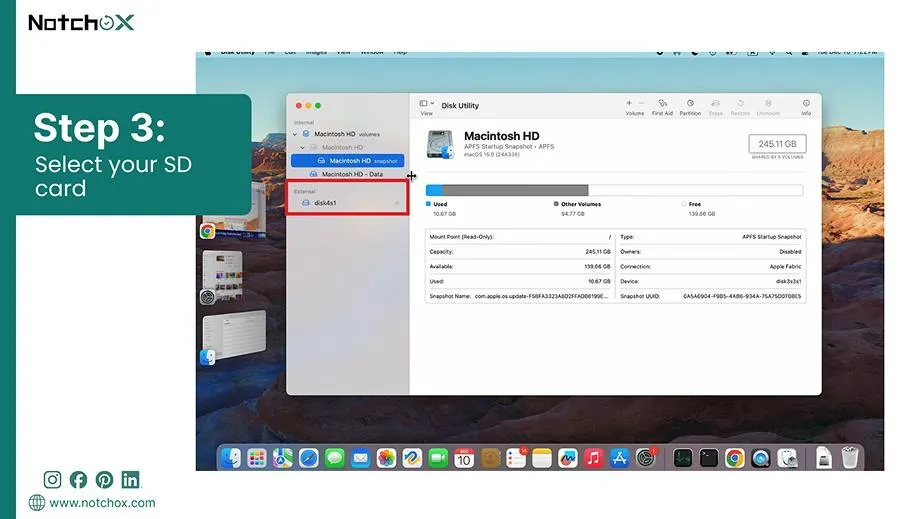The height and width of the screenshot is (519, 922).
Task: Collapse the nested Macintosh HD container
Action: tap(303, 148)
